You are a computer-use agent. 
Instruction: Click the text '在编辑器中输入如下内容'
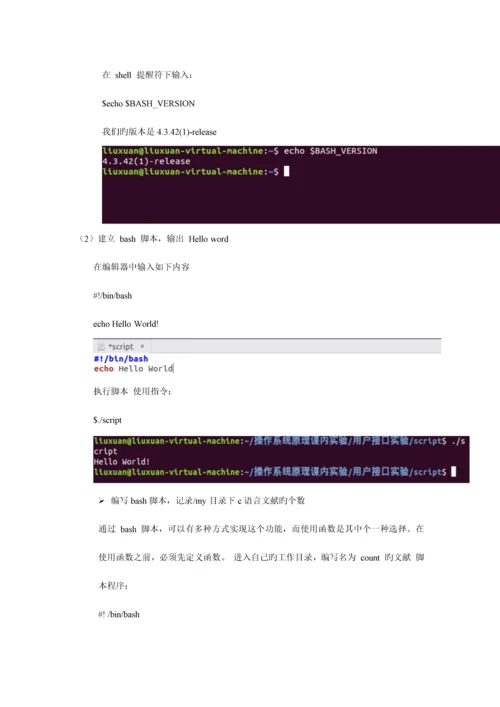click(x=142, y=267)
